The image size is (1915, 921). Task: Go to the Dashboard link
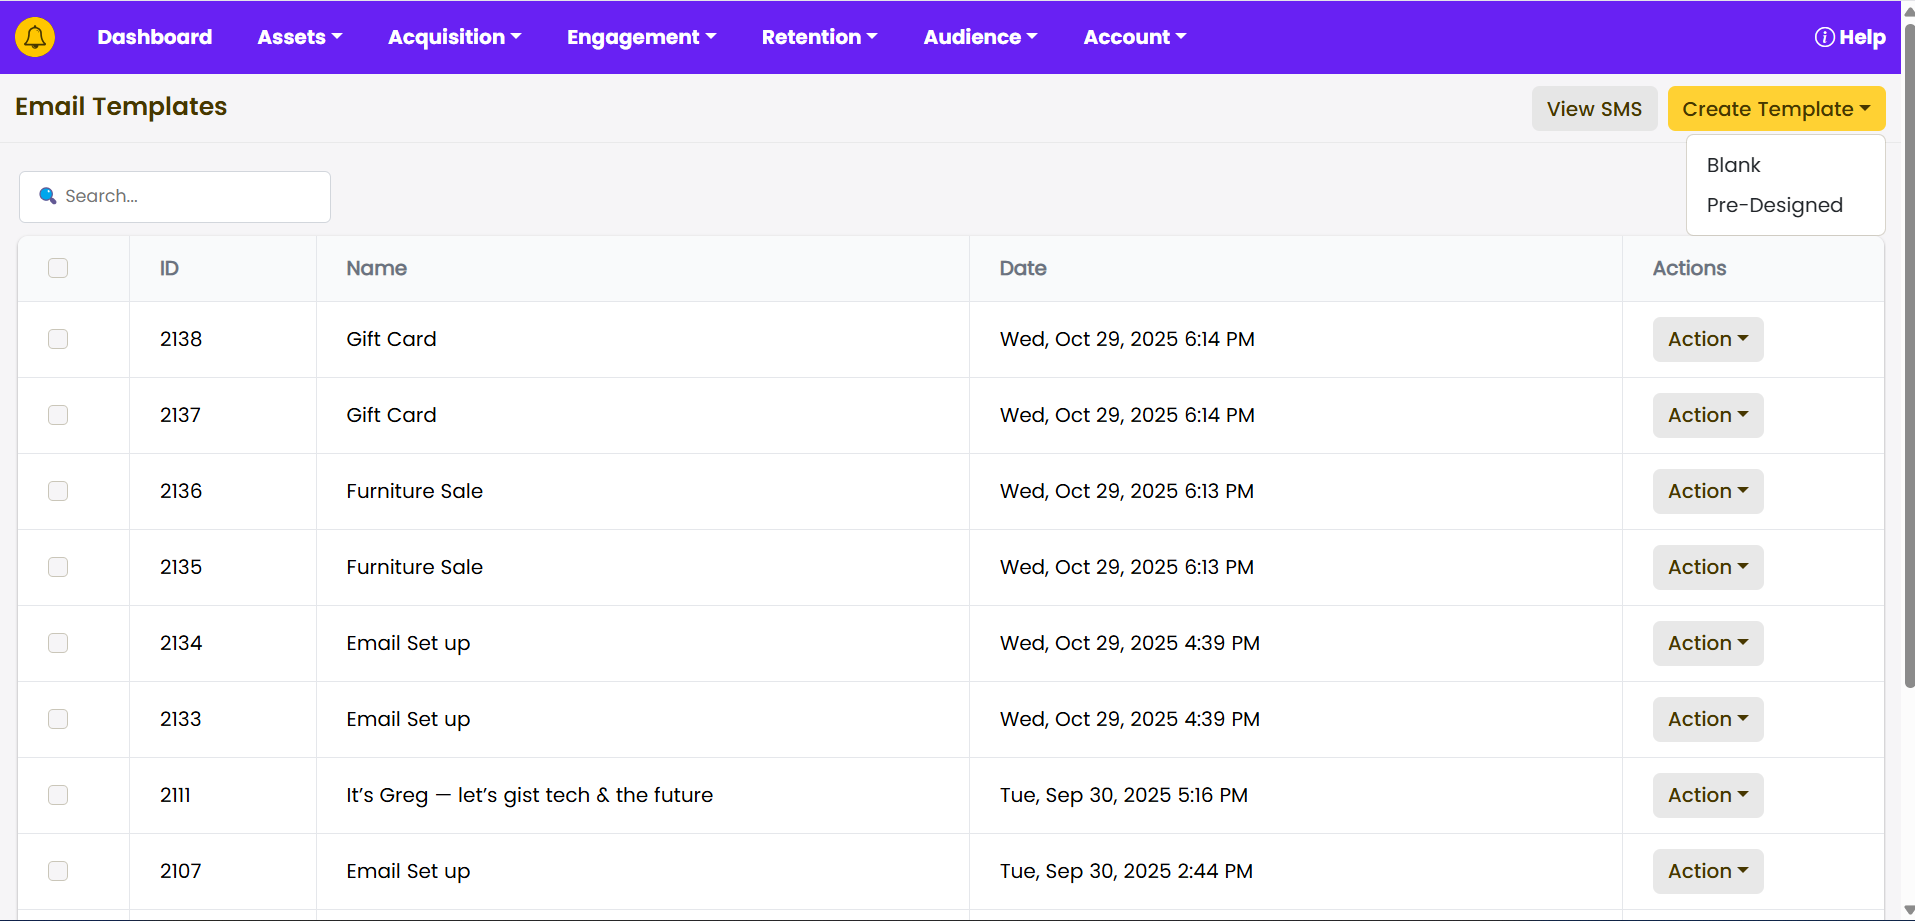click(x=155, y=37)
